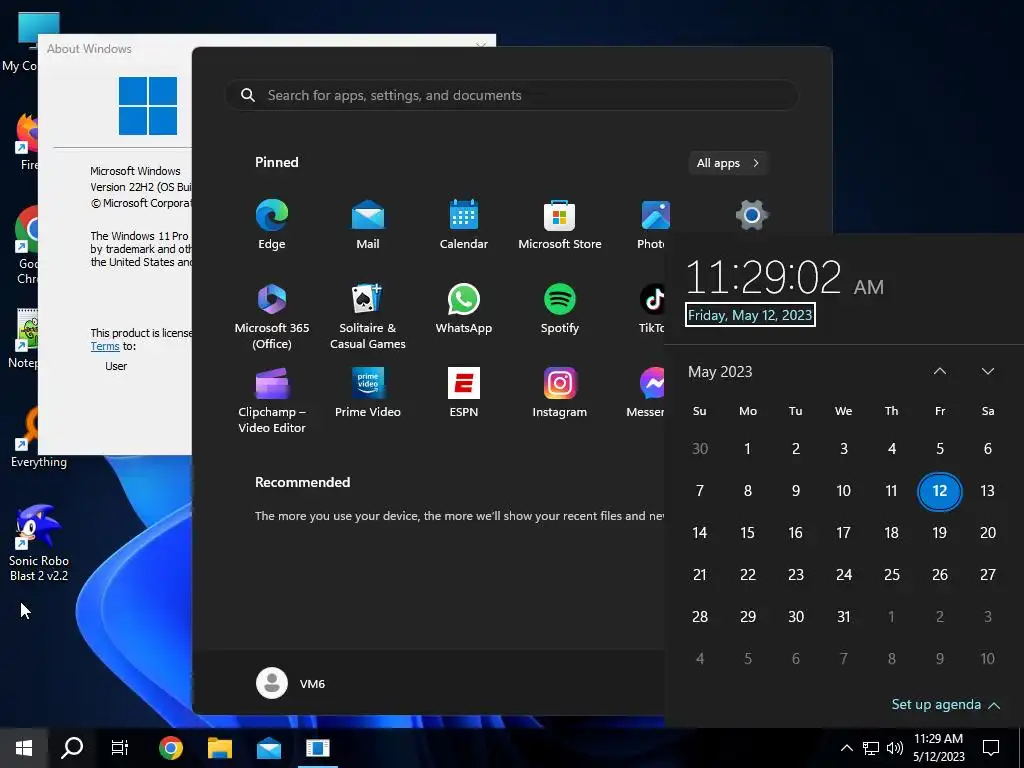Select the greyed 30 in the calendar's first row
This screenshot has width=1024, height=768.
click(699, 449)
